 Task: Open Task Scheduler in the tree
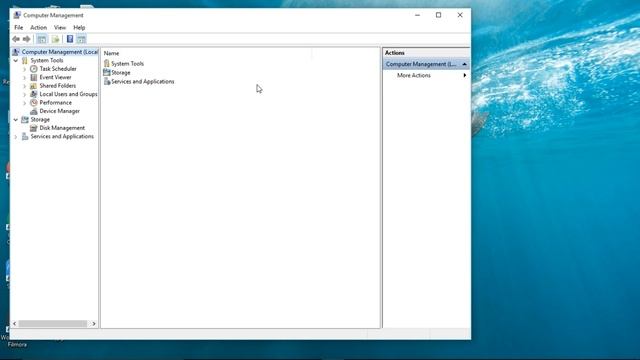click(58, 69)
